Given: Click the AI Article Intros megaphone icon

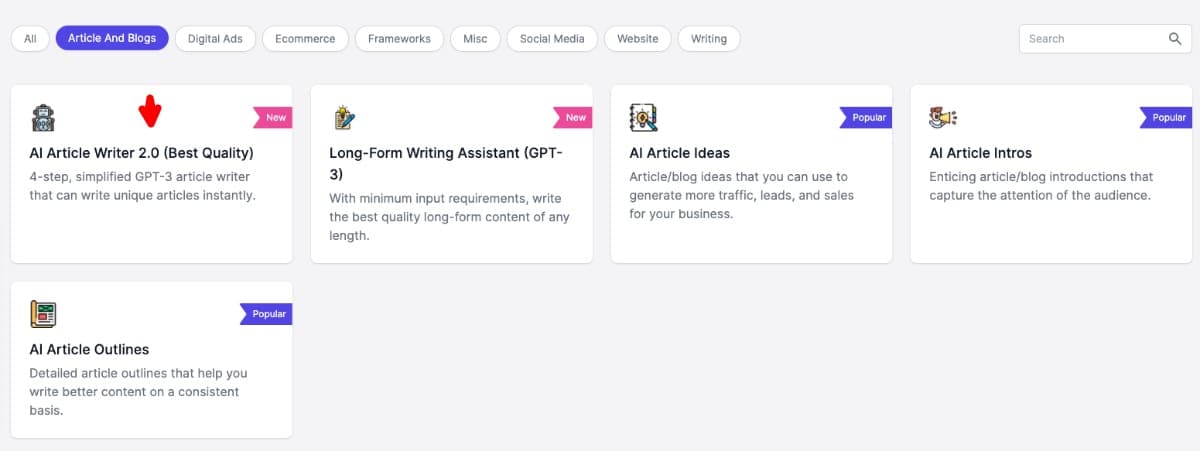Looking at the screenshot, I should 943,117.
